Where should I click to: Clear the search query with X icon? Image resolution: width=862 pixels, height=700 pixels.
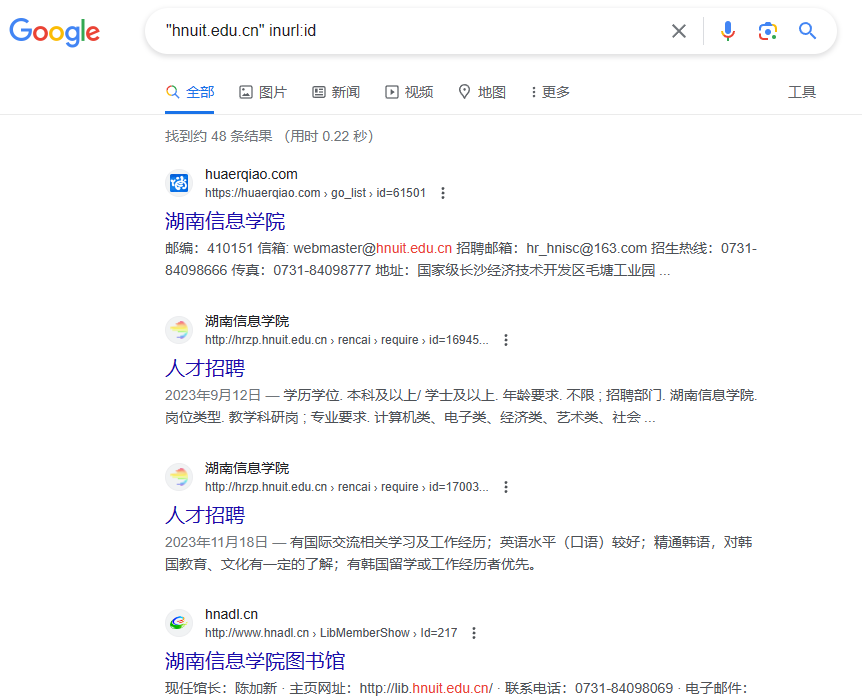tap(679, 31)
